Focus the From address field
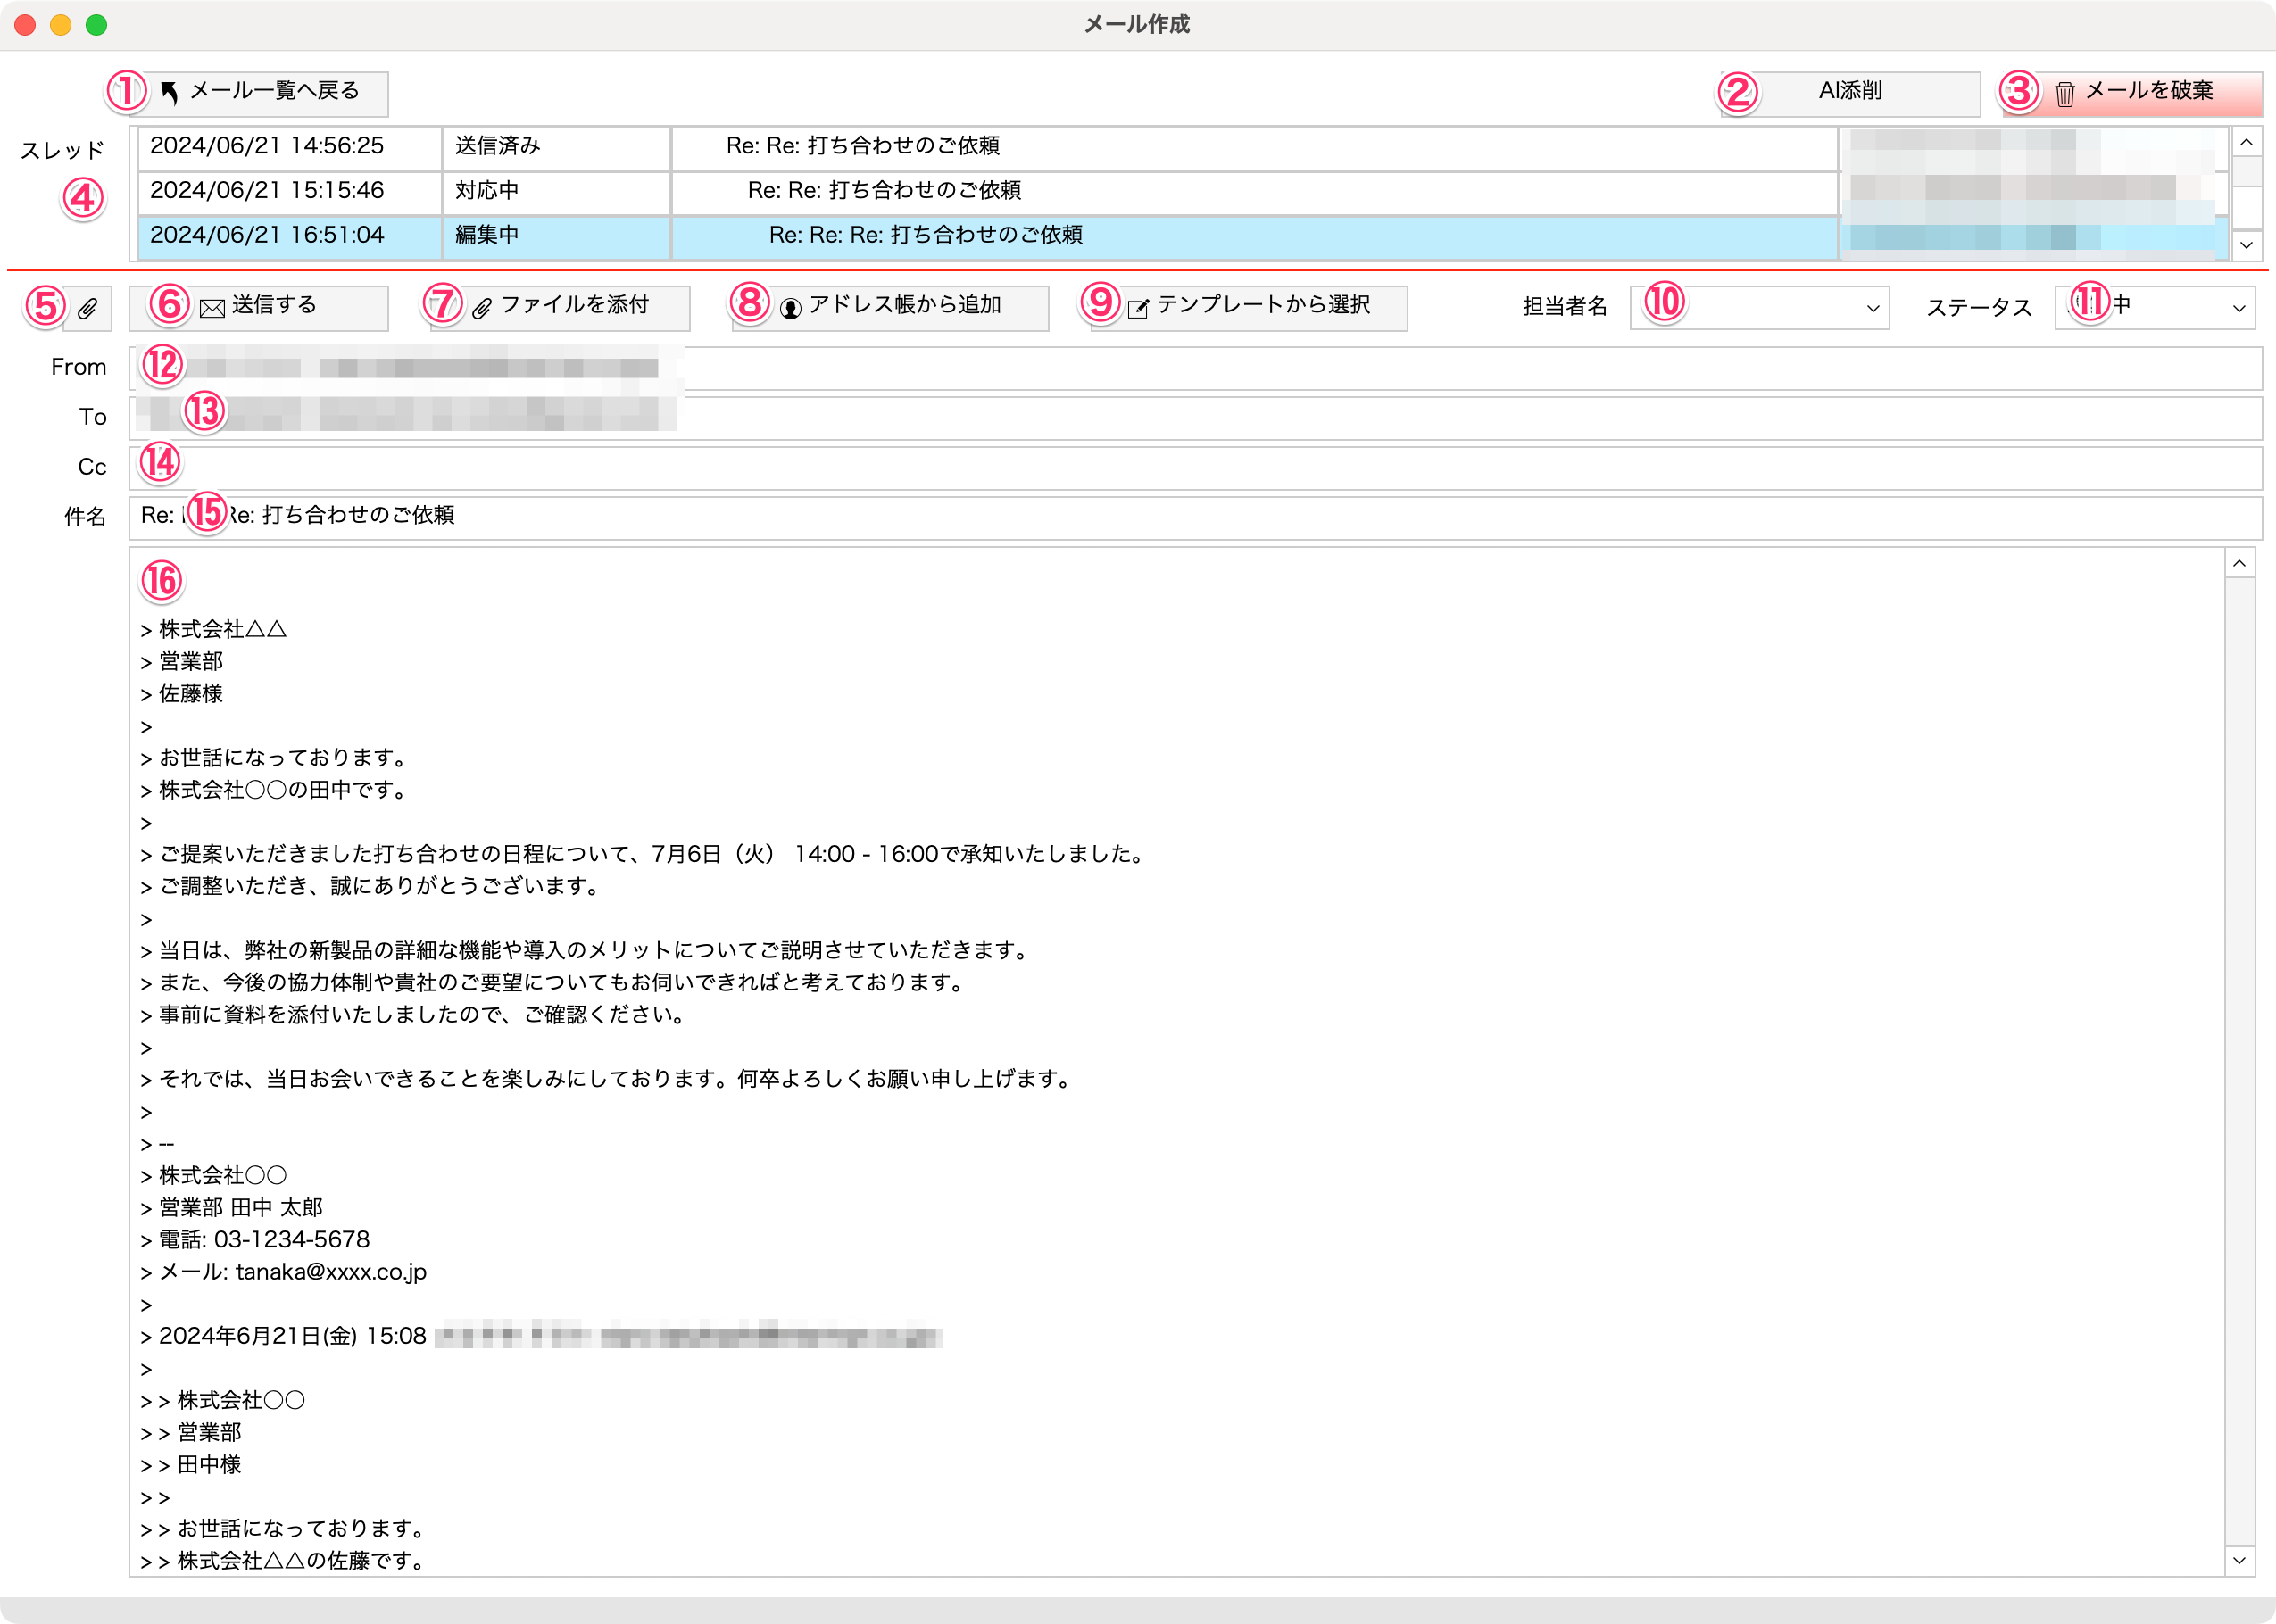 [1195, 368]
